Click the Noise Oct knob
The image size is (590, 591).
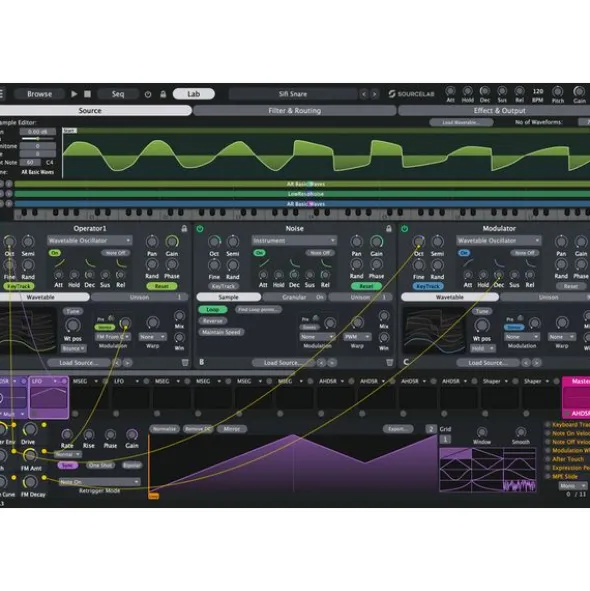pos(214,242)
